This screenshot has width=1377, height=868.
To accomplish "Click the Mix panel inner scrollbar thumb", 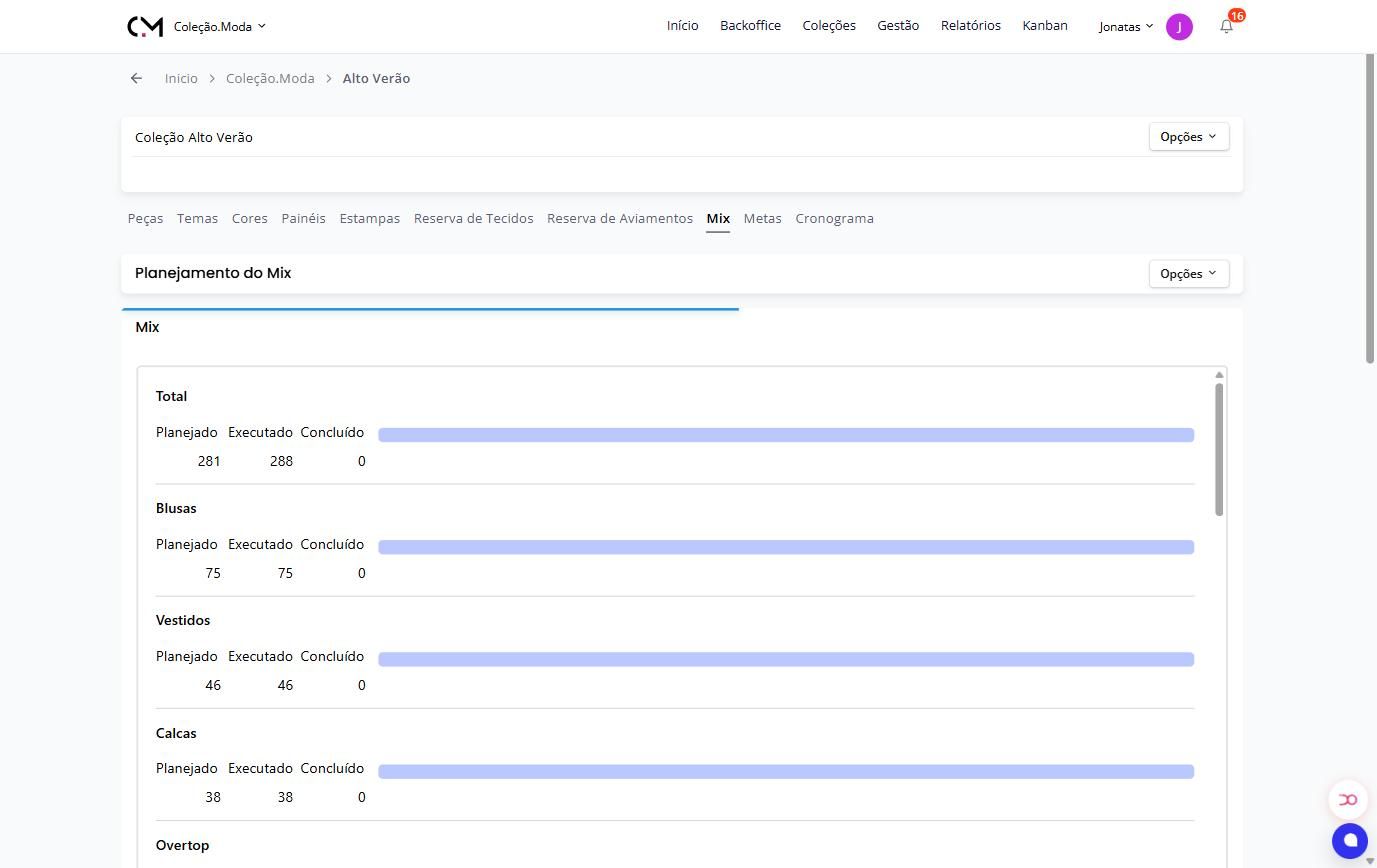I will [1219, 450].
